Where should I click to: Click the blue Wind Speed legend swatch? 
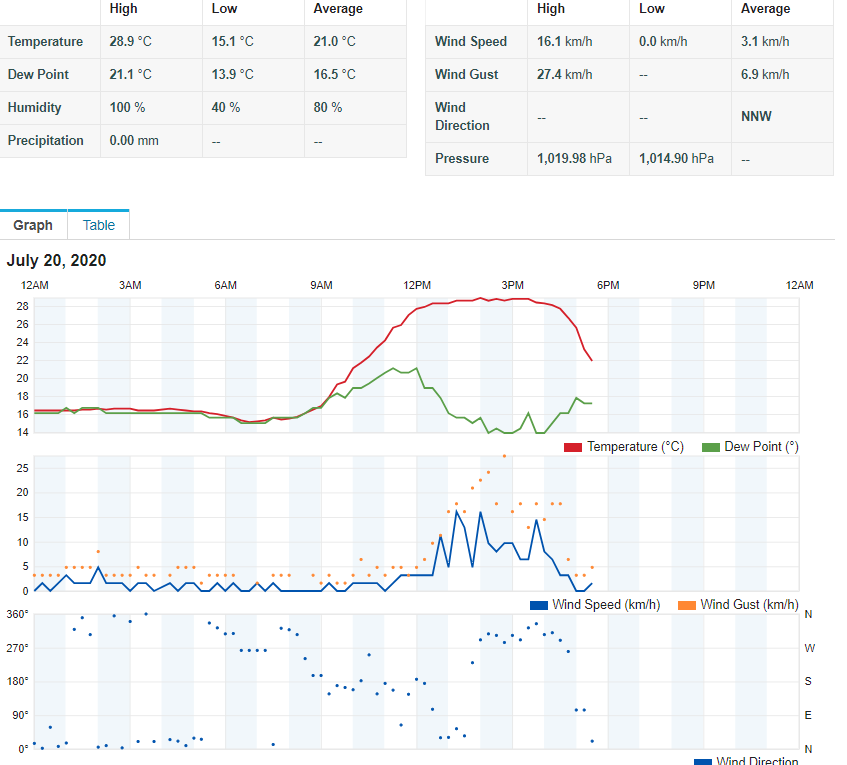click(x=539, y=605)
